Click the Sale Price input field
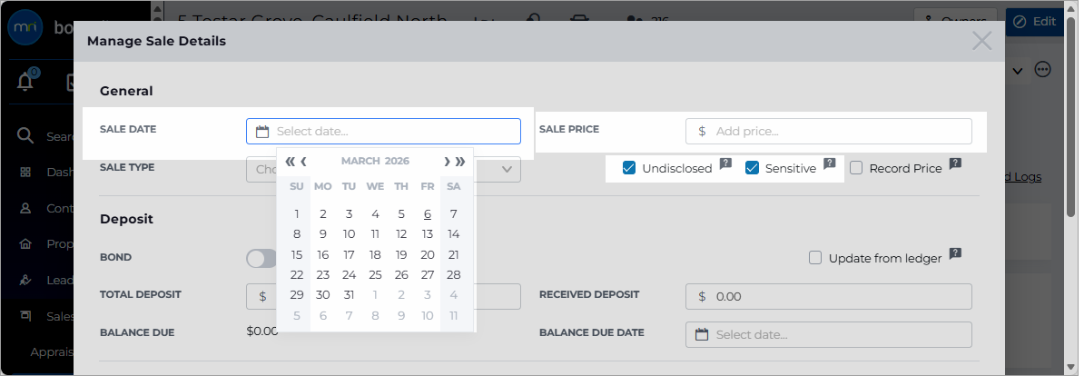This screenshot has width=1080, height=376. [x=829, y=131]
